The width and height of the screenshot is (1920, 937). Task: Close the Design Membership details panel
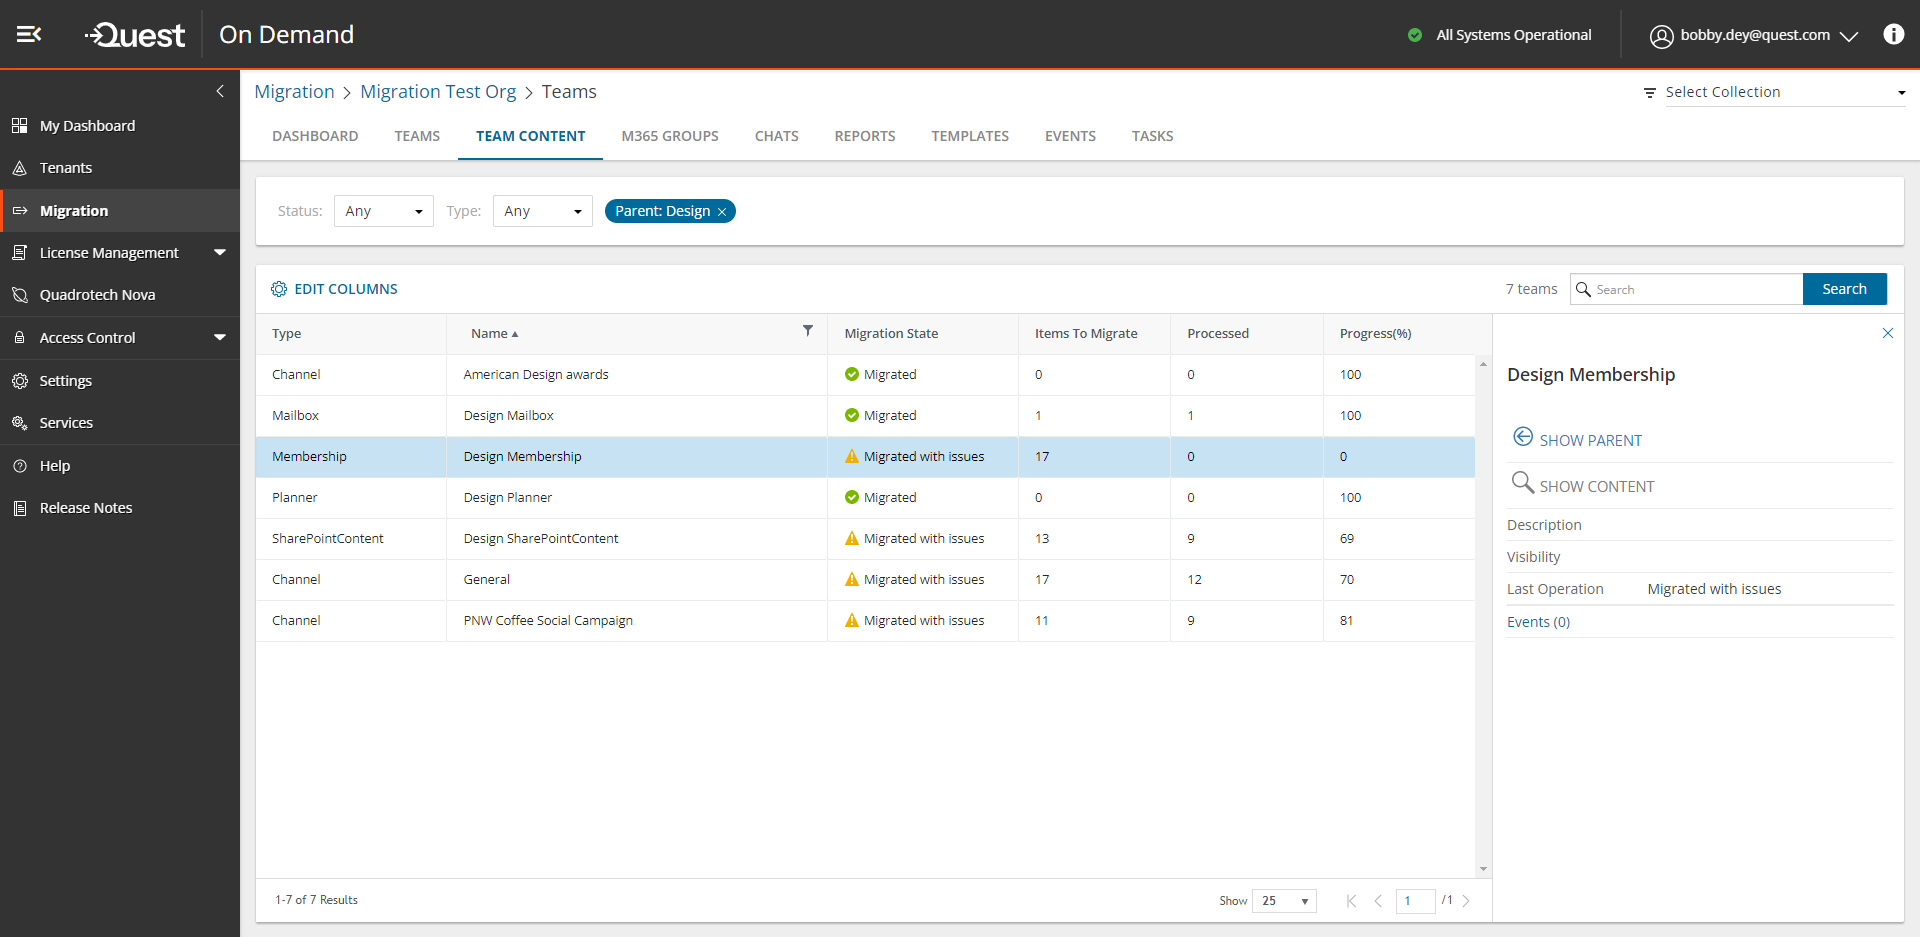pyautogui.click(x=1887, y=333)
